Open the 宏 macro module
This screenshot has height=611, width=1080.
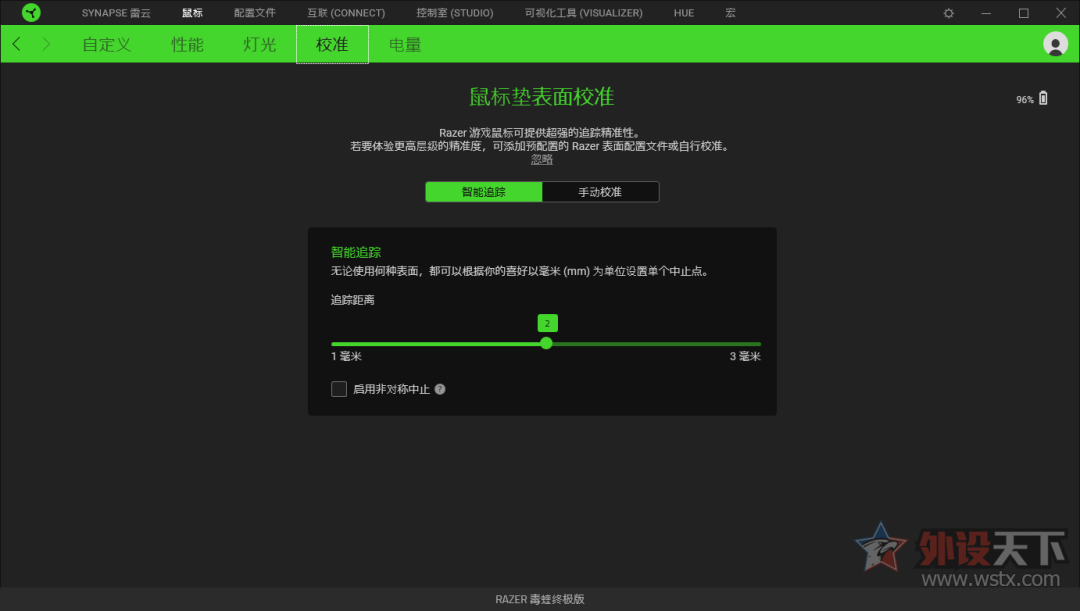tap(730, 13)
